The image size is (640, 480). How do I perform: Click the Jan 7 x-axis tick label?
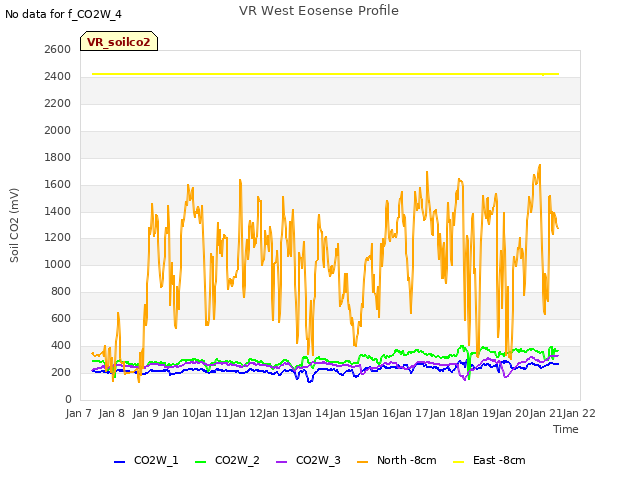[x=78, y=413]
